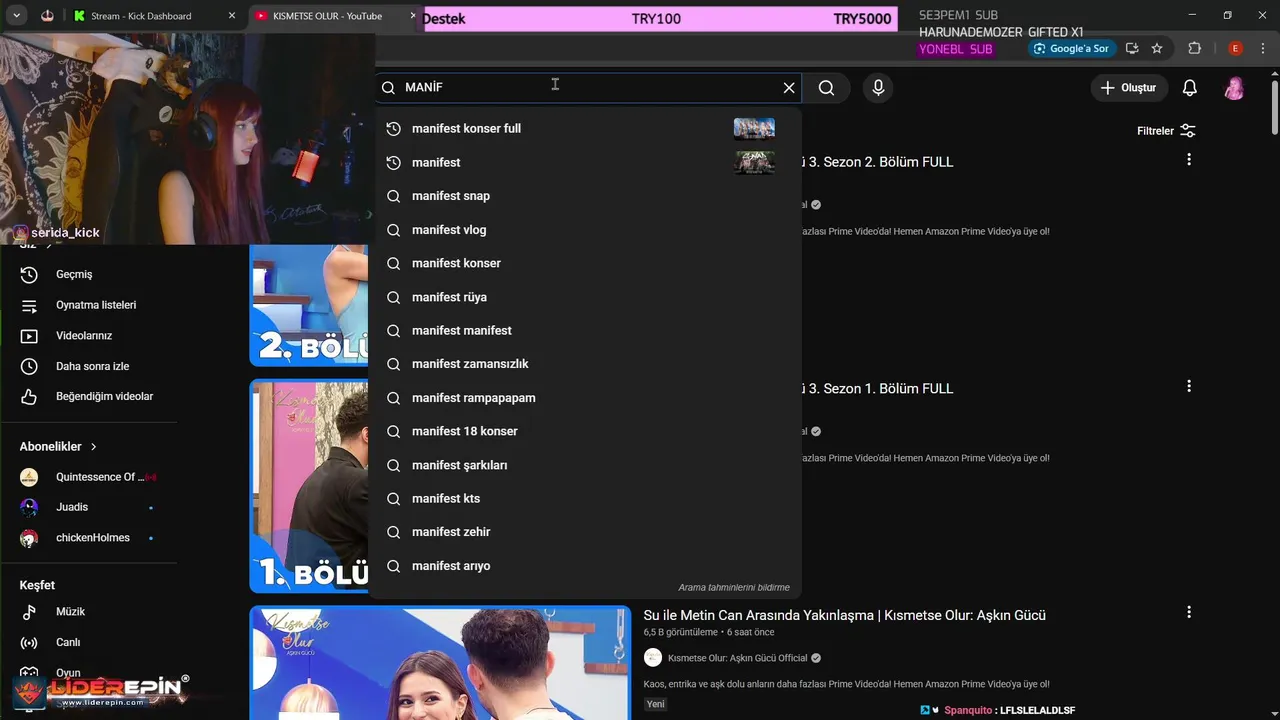Open options for Sezon 1. Bölüm video
This screenshot has height=720, width=1280.
[1189, 386]
